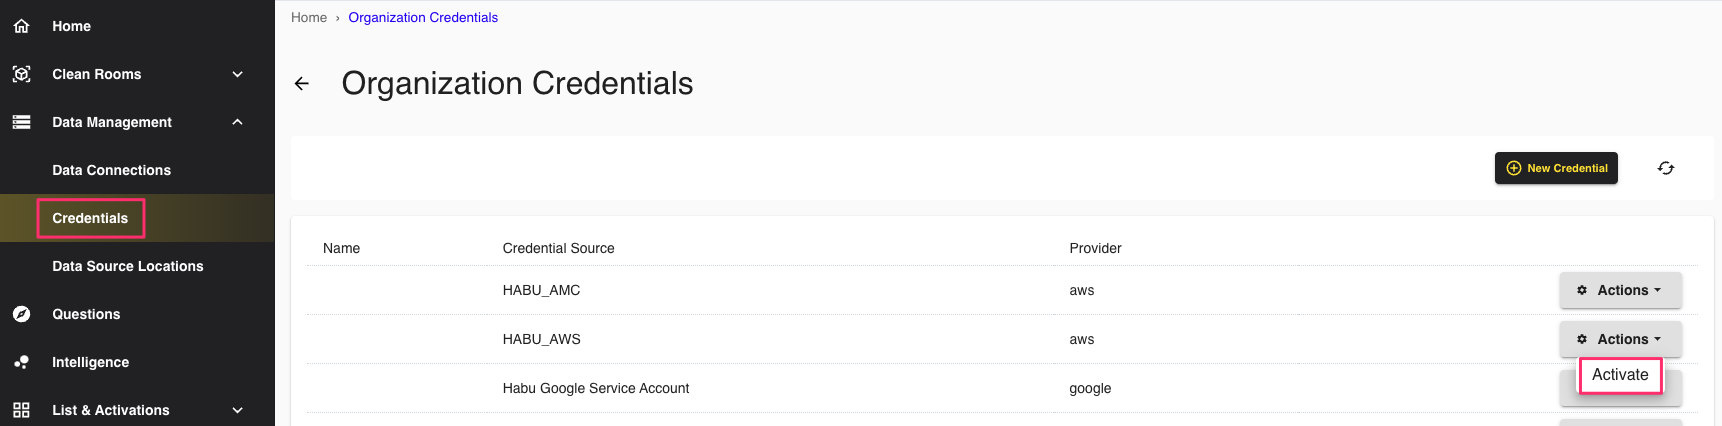Viewport: 1722px width, 426px height.
Task: Click the Intelligence sidebar icon
Action: pyautogui.click(x=21, y=362)
